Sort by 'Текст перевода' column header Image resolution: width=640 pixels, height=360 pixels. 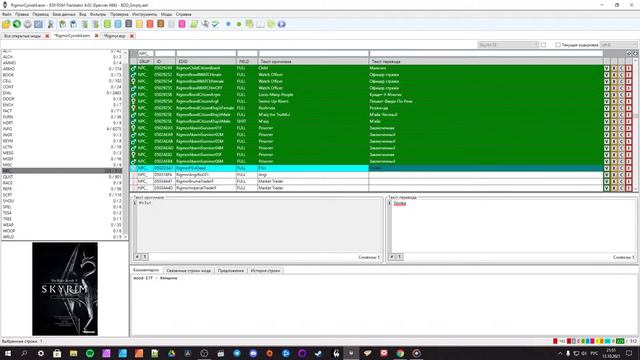coord(486,61)
